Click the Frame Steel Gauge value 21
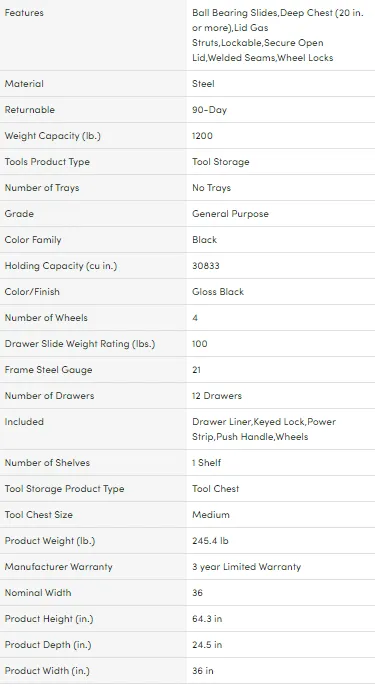The image size is (375, 687). (x=196, y=370)
